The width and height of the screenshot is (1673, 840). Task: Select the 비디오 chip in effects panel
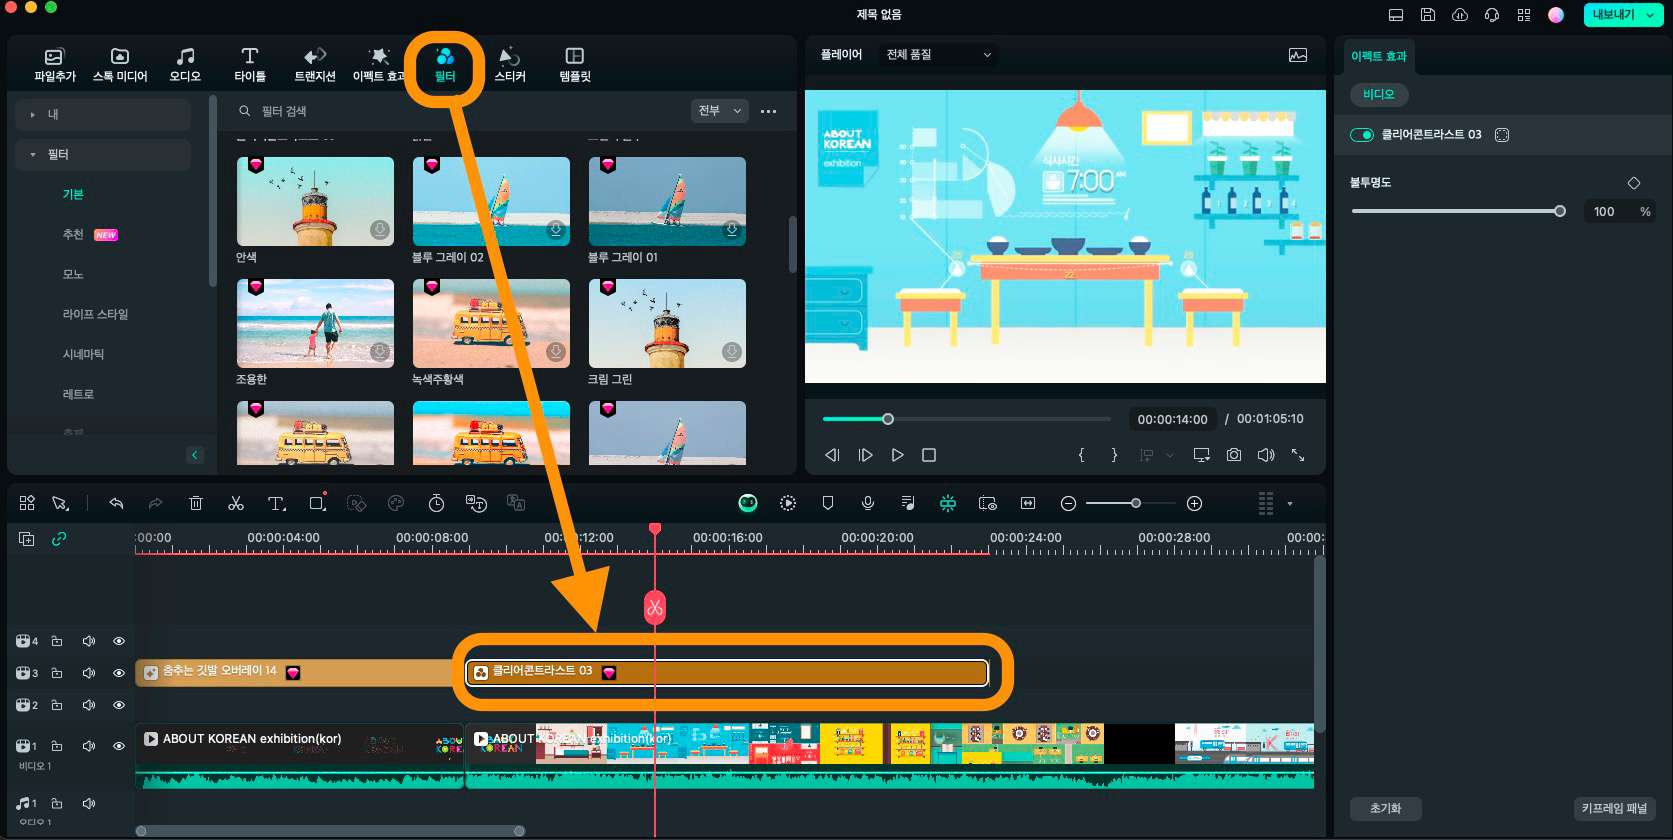(1379, 94)
